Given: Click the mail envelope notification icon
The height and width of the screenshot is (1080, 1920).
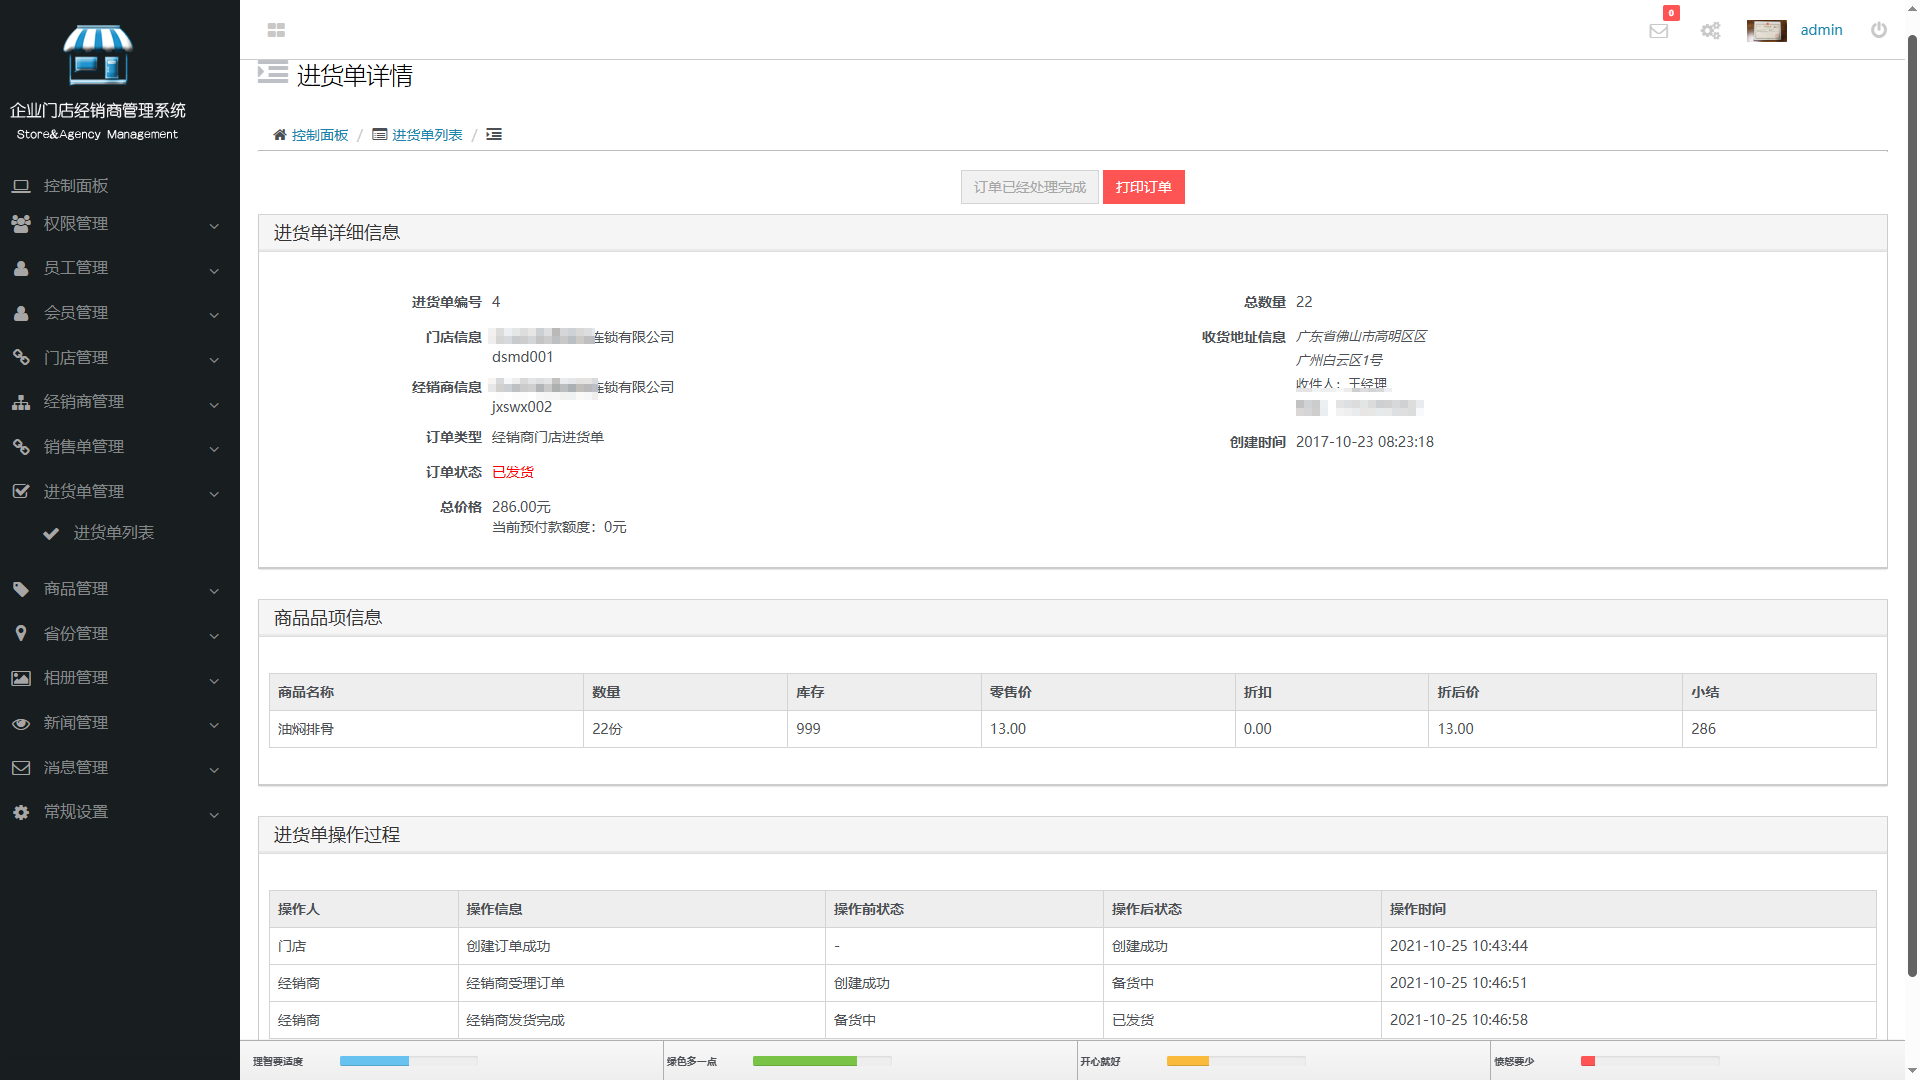Looking at the screenshot, I should click(1659, 31).
